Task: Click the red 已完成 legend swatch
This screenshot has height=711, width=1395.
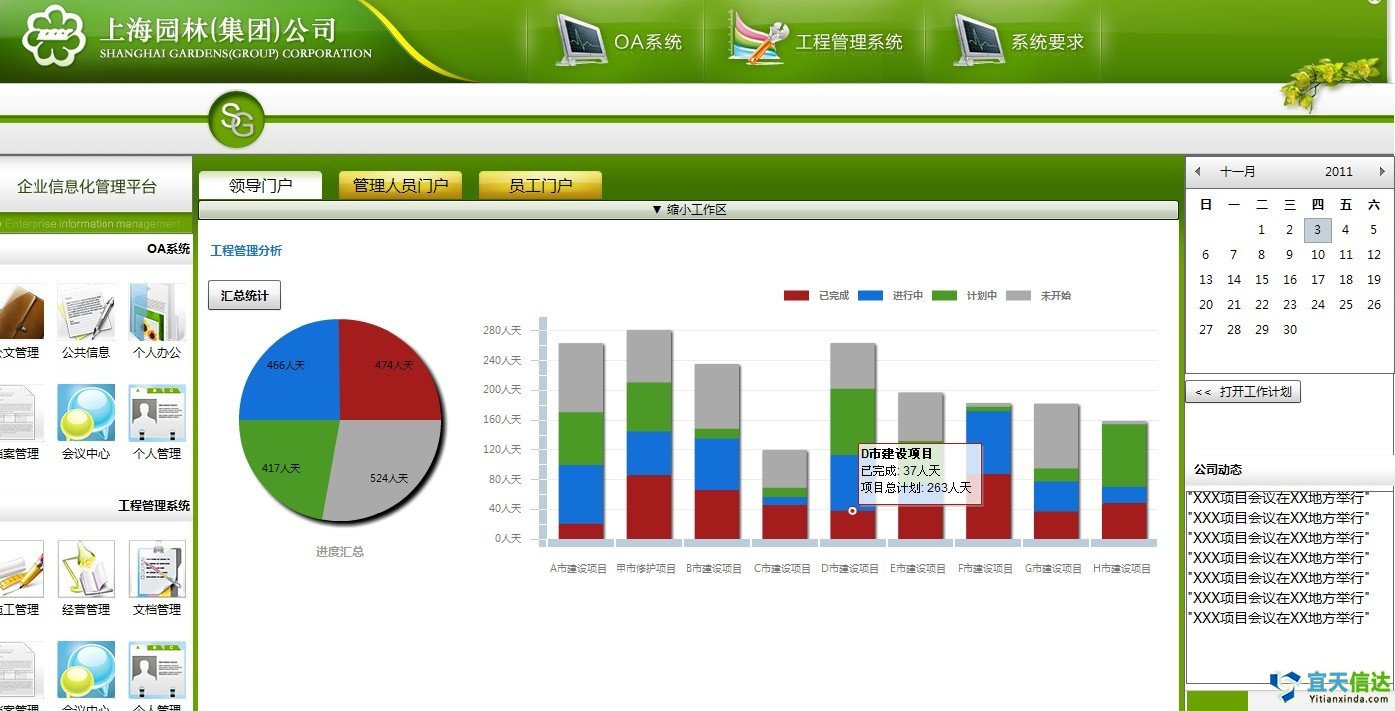Action: 796,296
